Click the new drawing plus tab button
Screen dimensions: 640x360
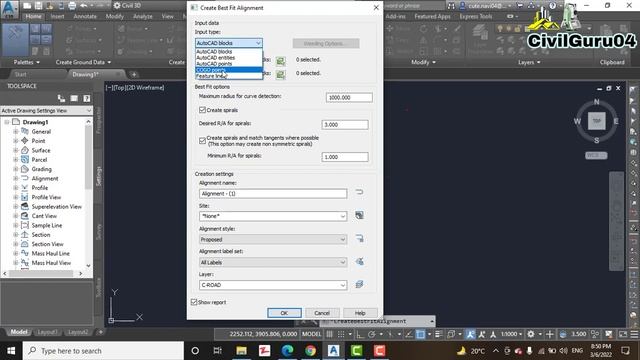click(x=134, y=74)
